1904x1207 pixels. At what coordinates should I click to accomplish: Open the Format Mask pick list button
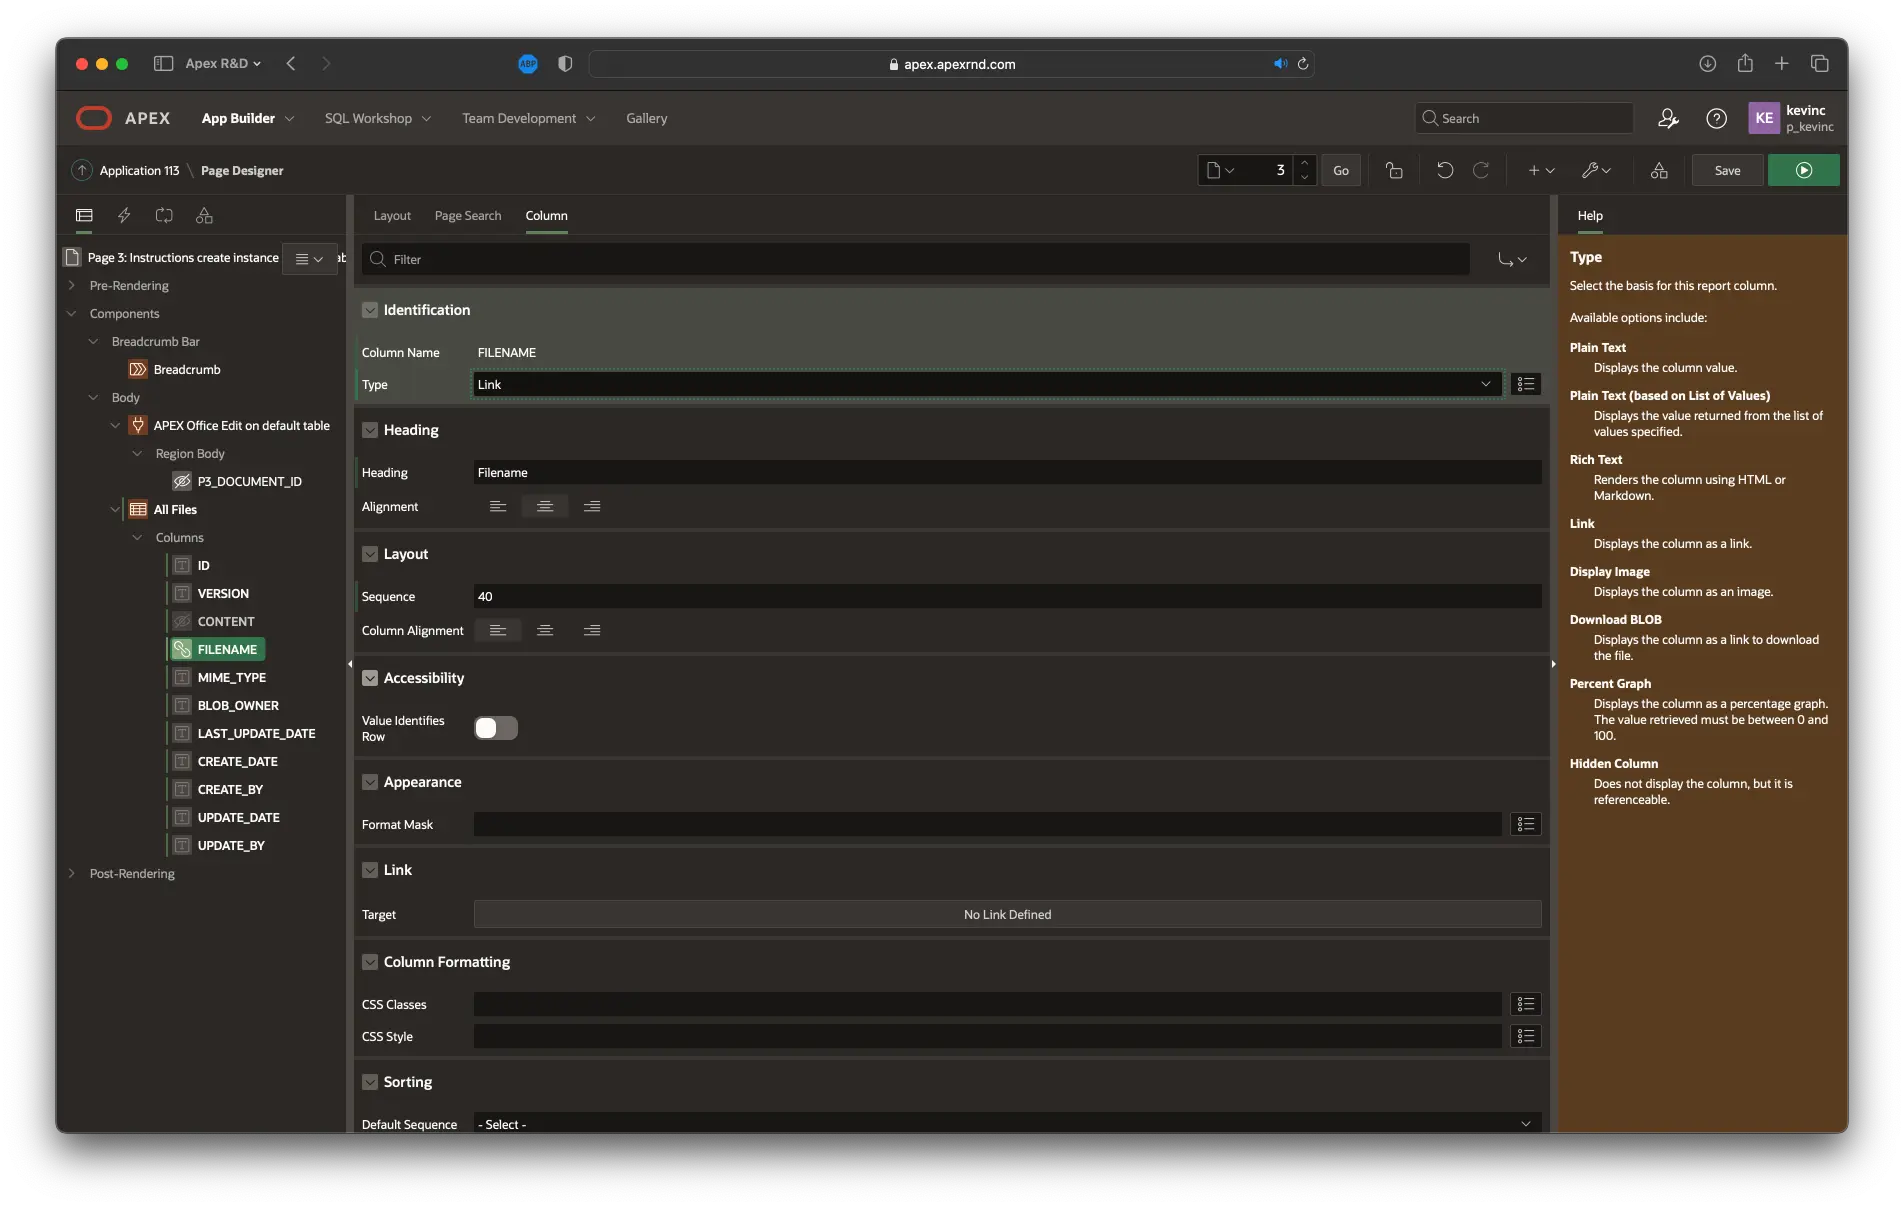1525,824
